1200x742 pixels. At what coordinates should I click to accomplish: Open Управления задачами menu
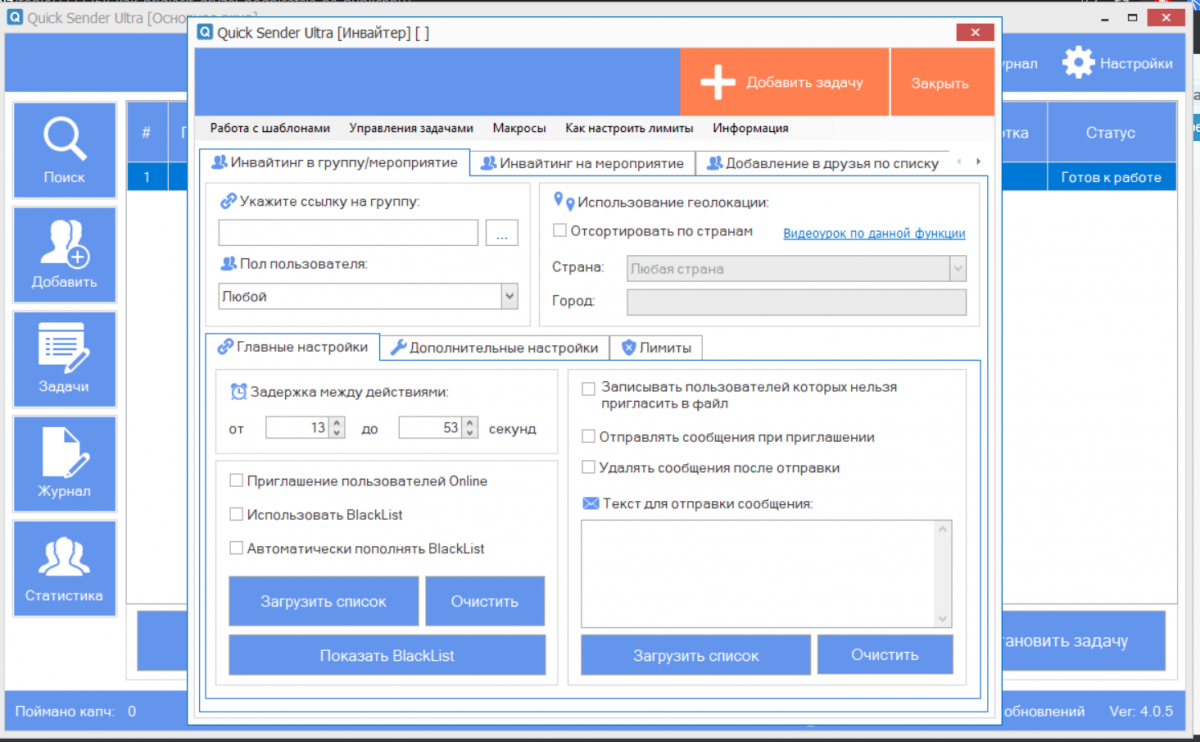pos(411,128)
